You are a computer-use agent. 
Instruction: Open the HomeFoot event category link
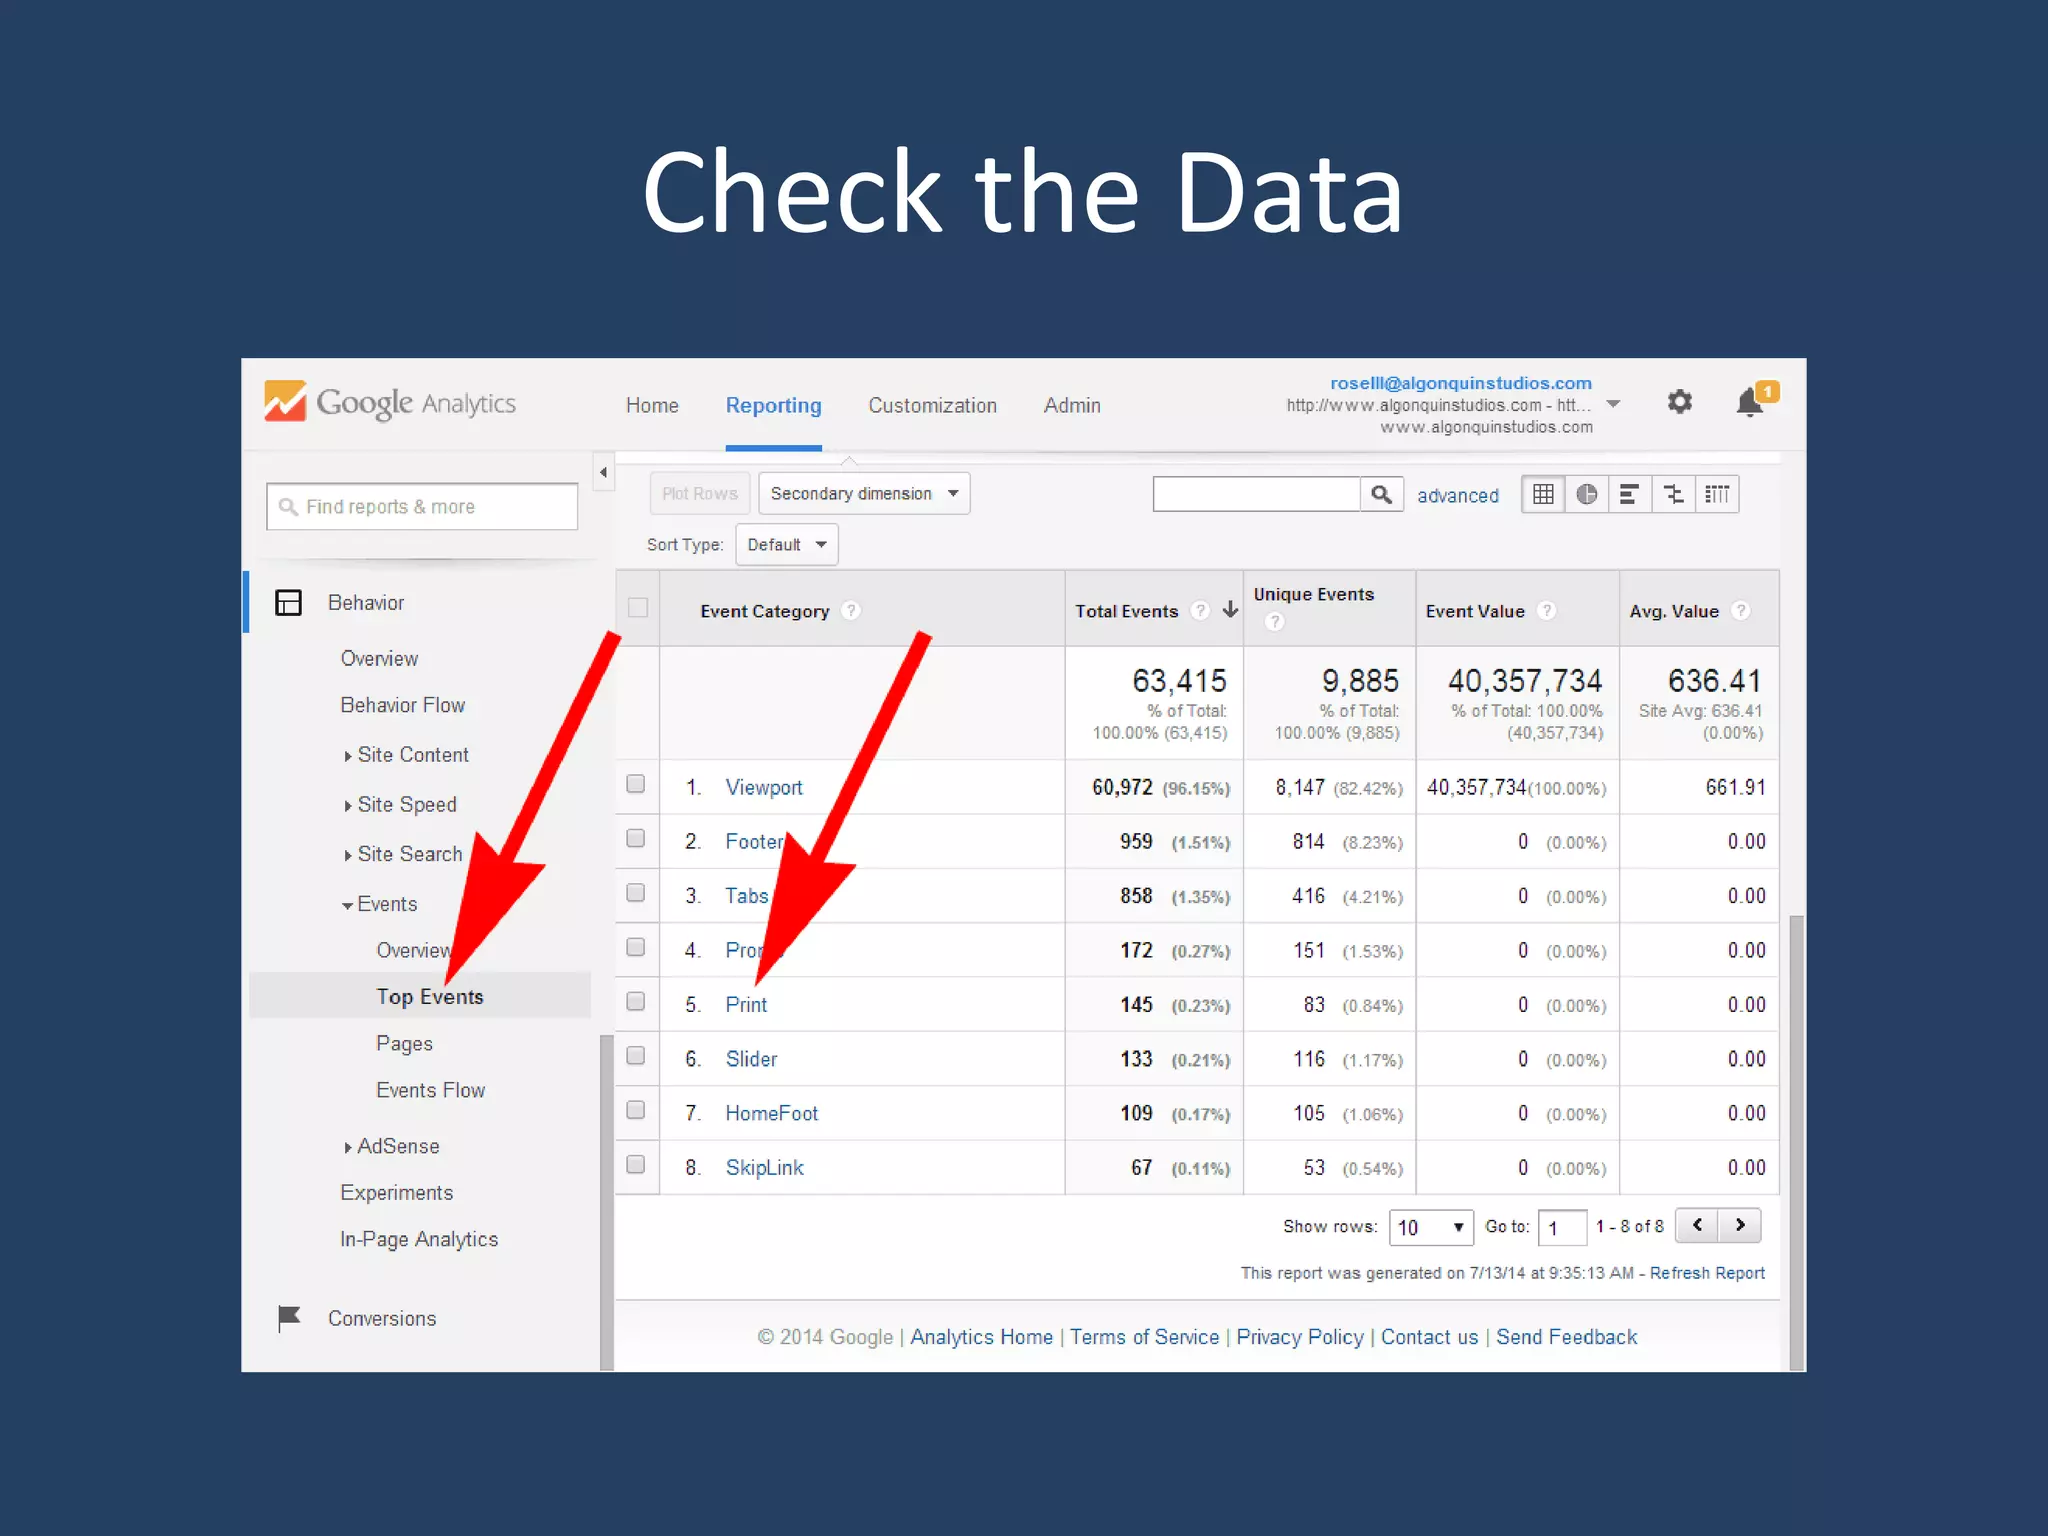(x=772, y=1113)
